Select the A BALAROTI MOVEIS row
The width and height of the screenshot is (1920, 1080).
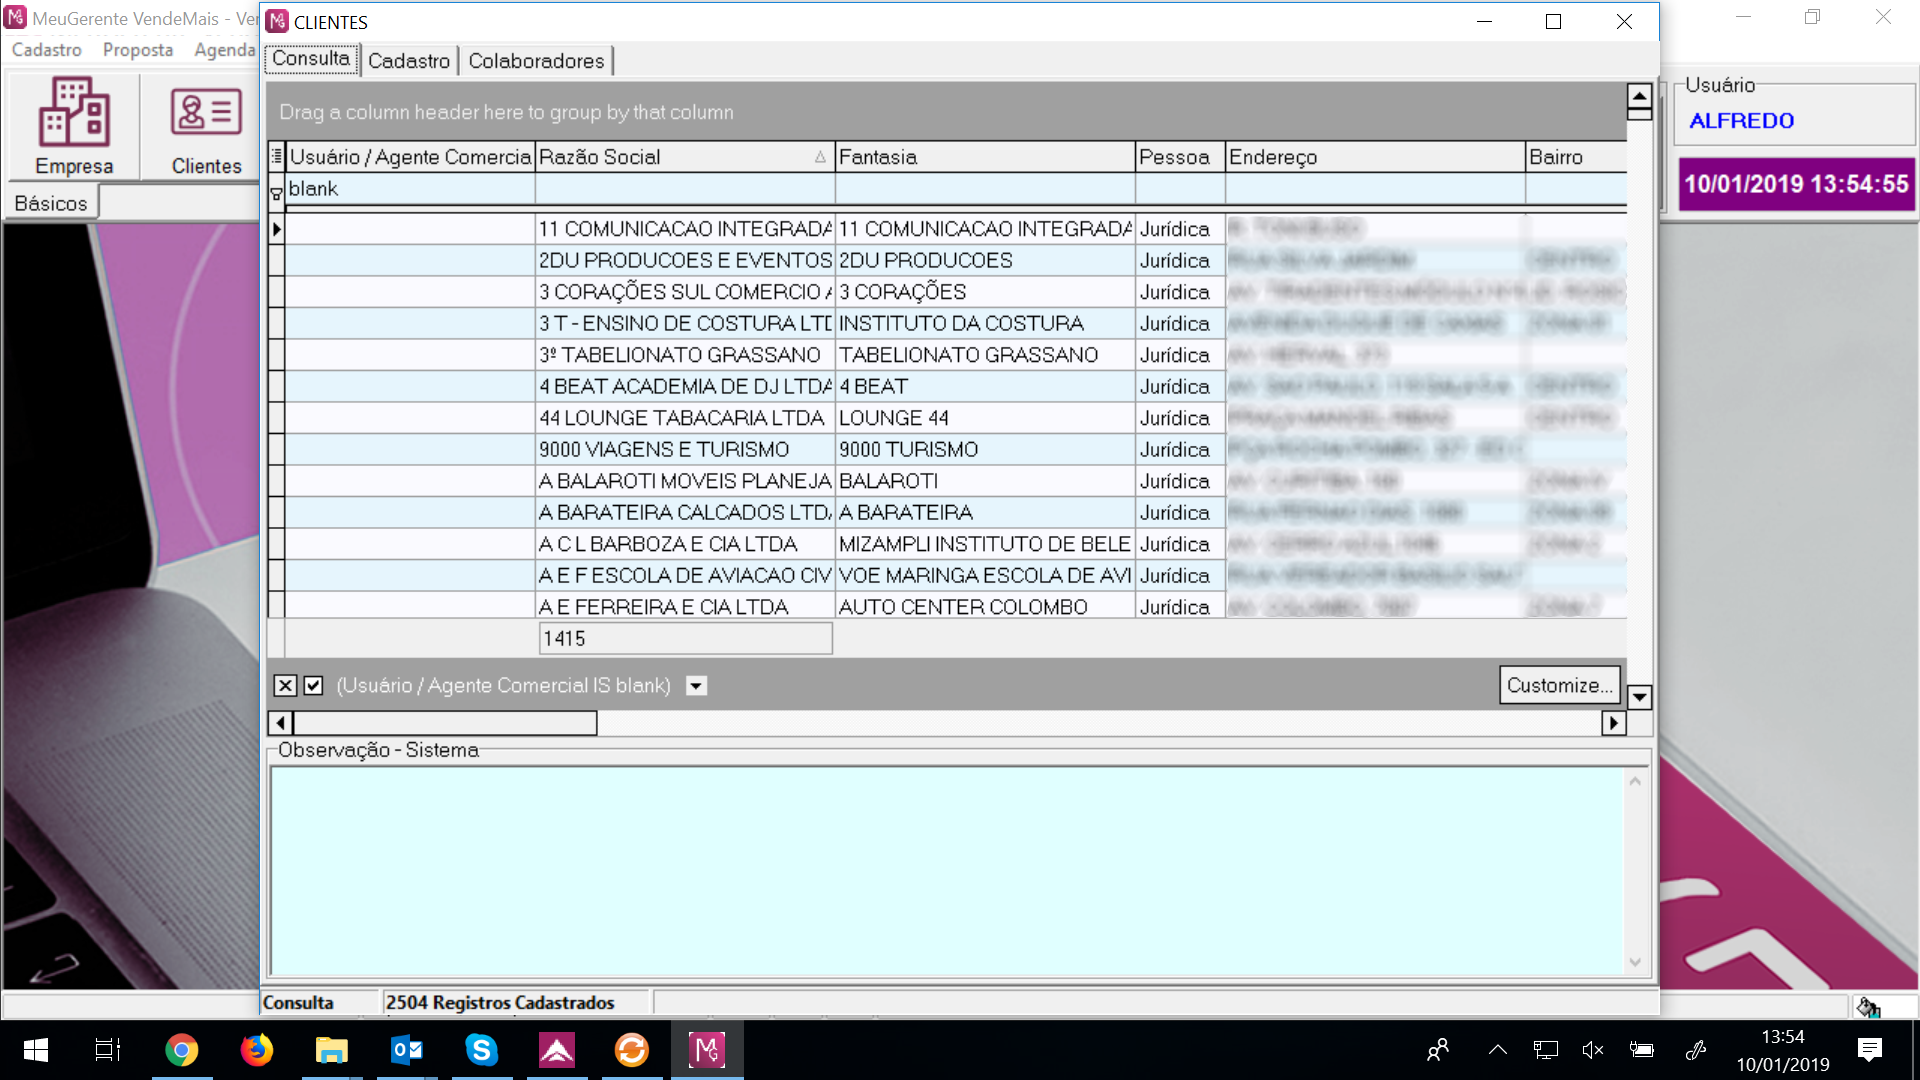(x=685, y=481)
